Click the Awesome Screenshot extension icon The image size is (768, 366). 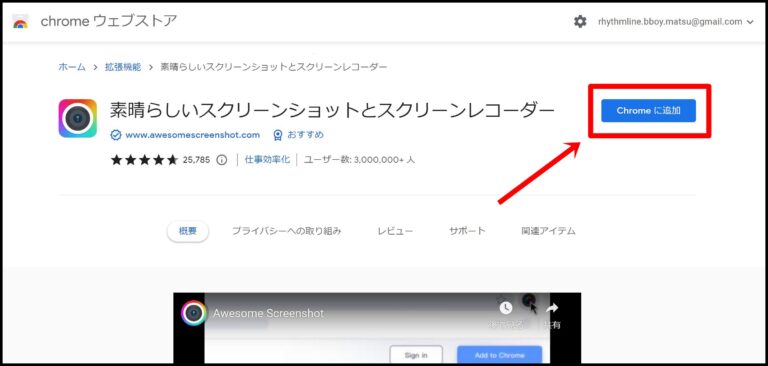click(x=77, y=118)
